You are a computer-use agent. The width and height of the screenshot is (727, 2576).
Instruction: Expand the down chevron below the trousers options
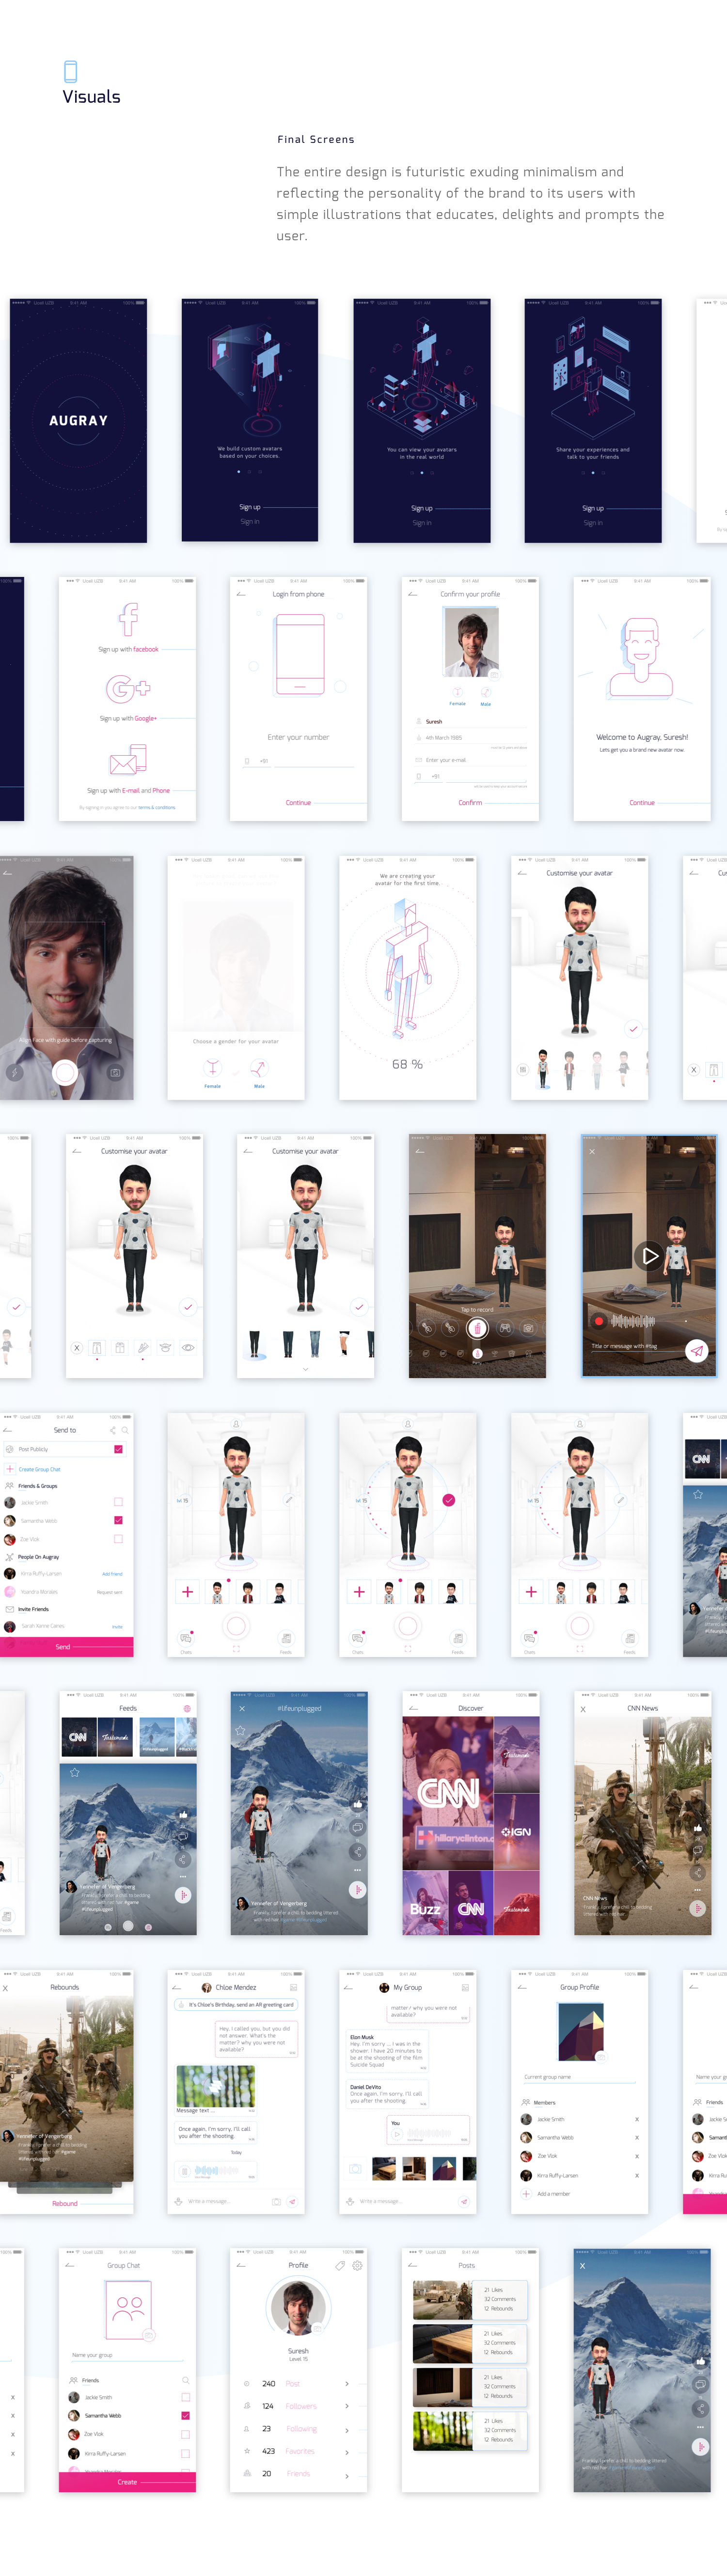(x=305, y=1369)
